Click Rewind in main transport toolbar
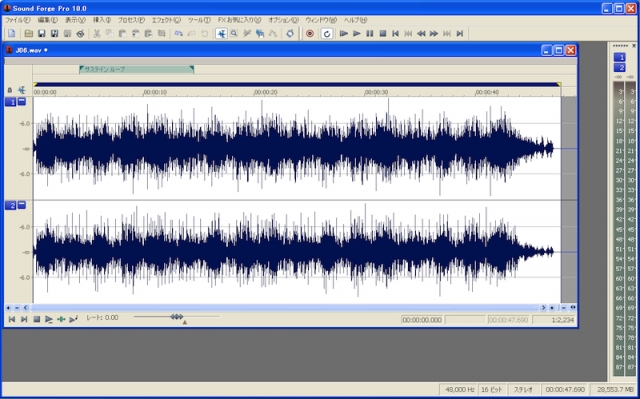 coord(421,33)
